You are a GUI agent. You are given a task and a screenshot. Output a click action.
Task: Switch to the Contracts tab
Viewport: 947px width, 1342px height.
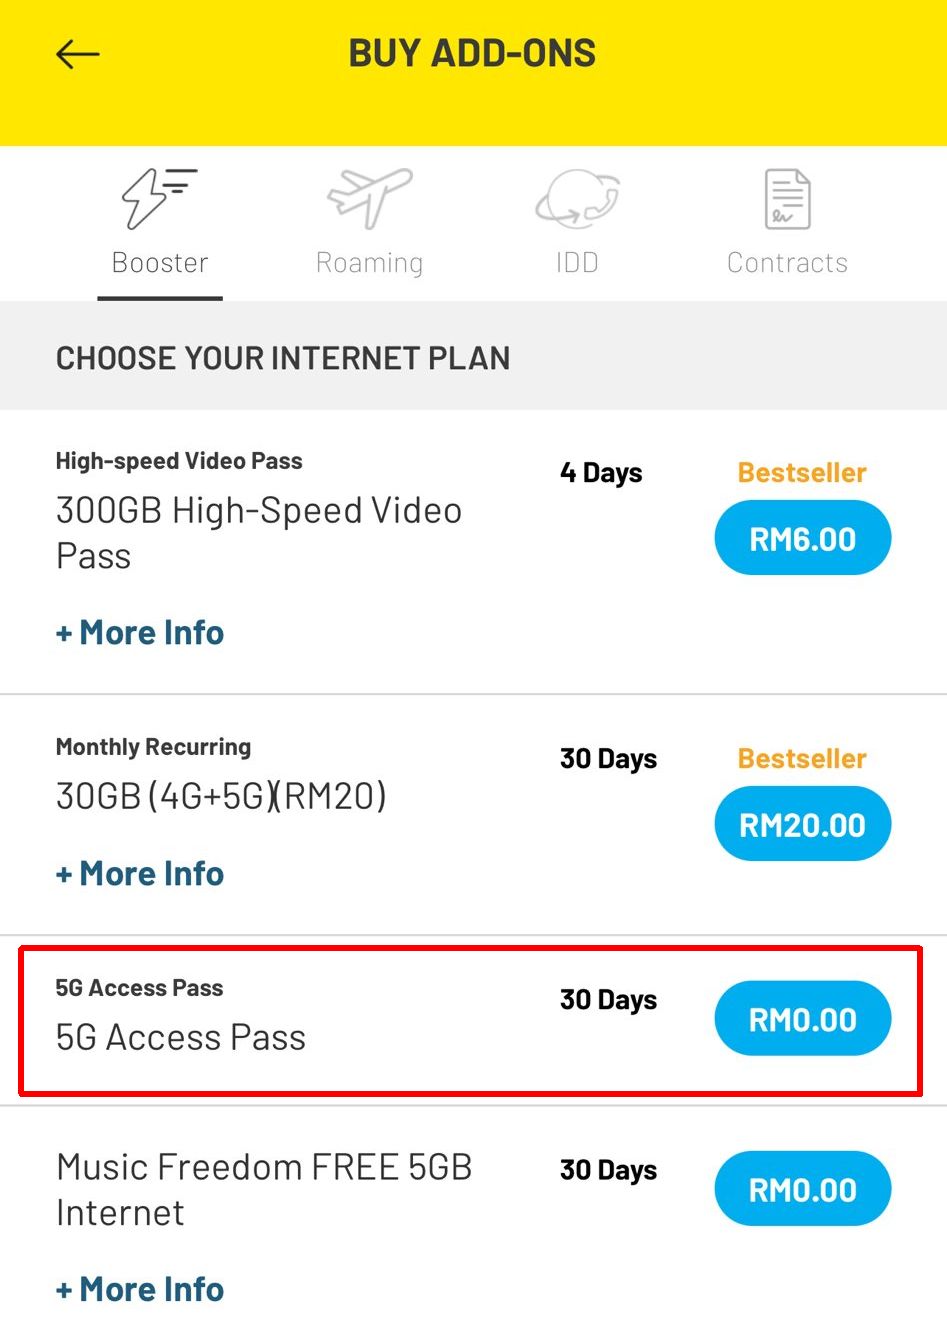(x=787, y=262)
